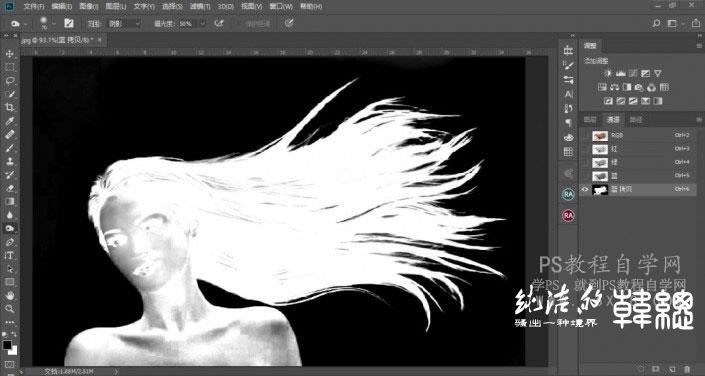Select the Blur tool
Image resolution: width=705 pixels, height=376 pixels.
(x=9, y=215)
